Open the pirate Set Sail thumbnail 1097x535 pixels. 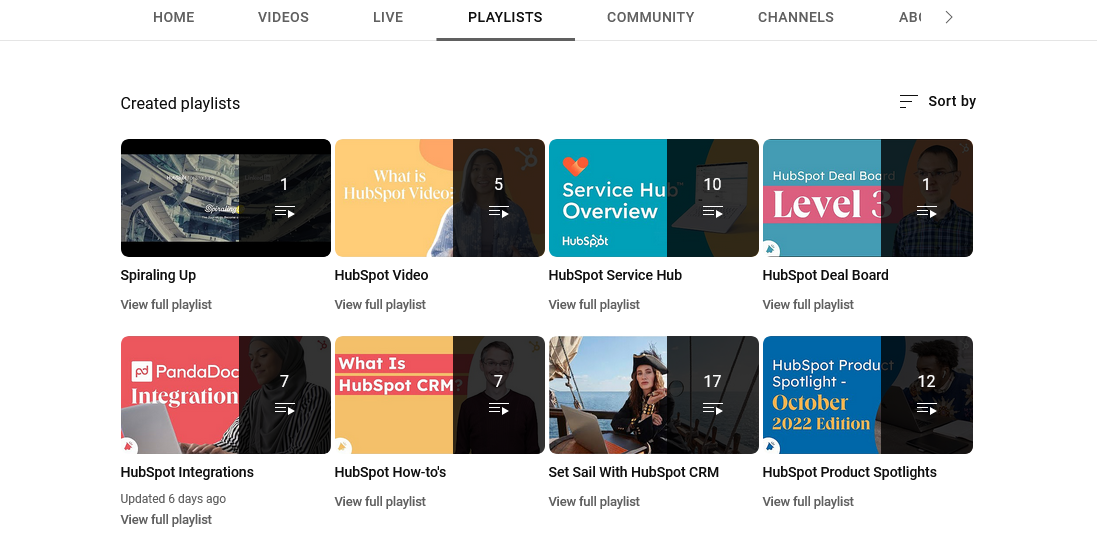[x=654, y=395]
